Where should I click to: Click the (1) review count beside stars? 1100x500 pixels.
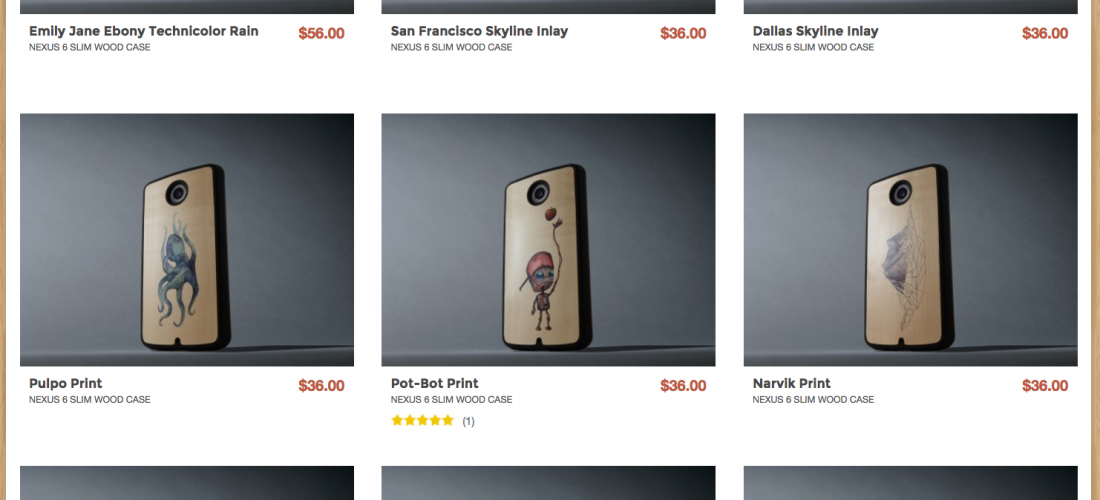coord(468,421)
